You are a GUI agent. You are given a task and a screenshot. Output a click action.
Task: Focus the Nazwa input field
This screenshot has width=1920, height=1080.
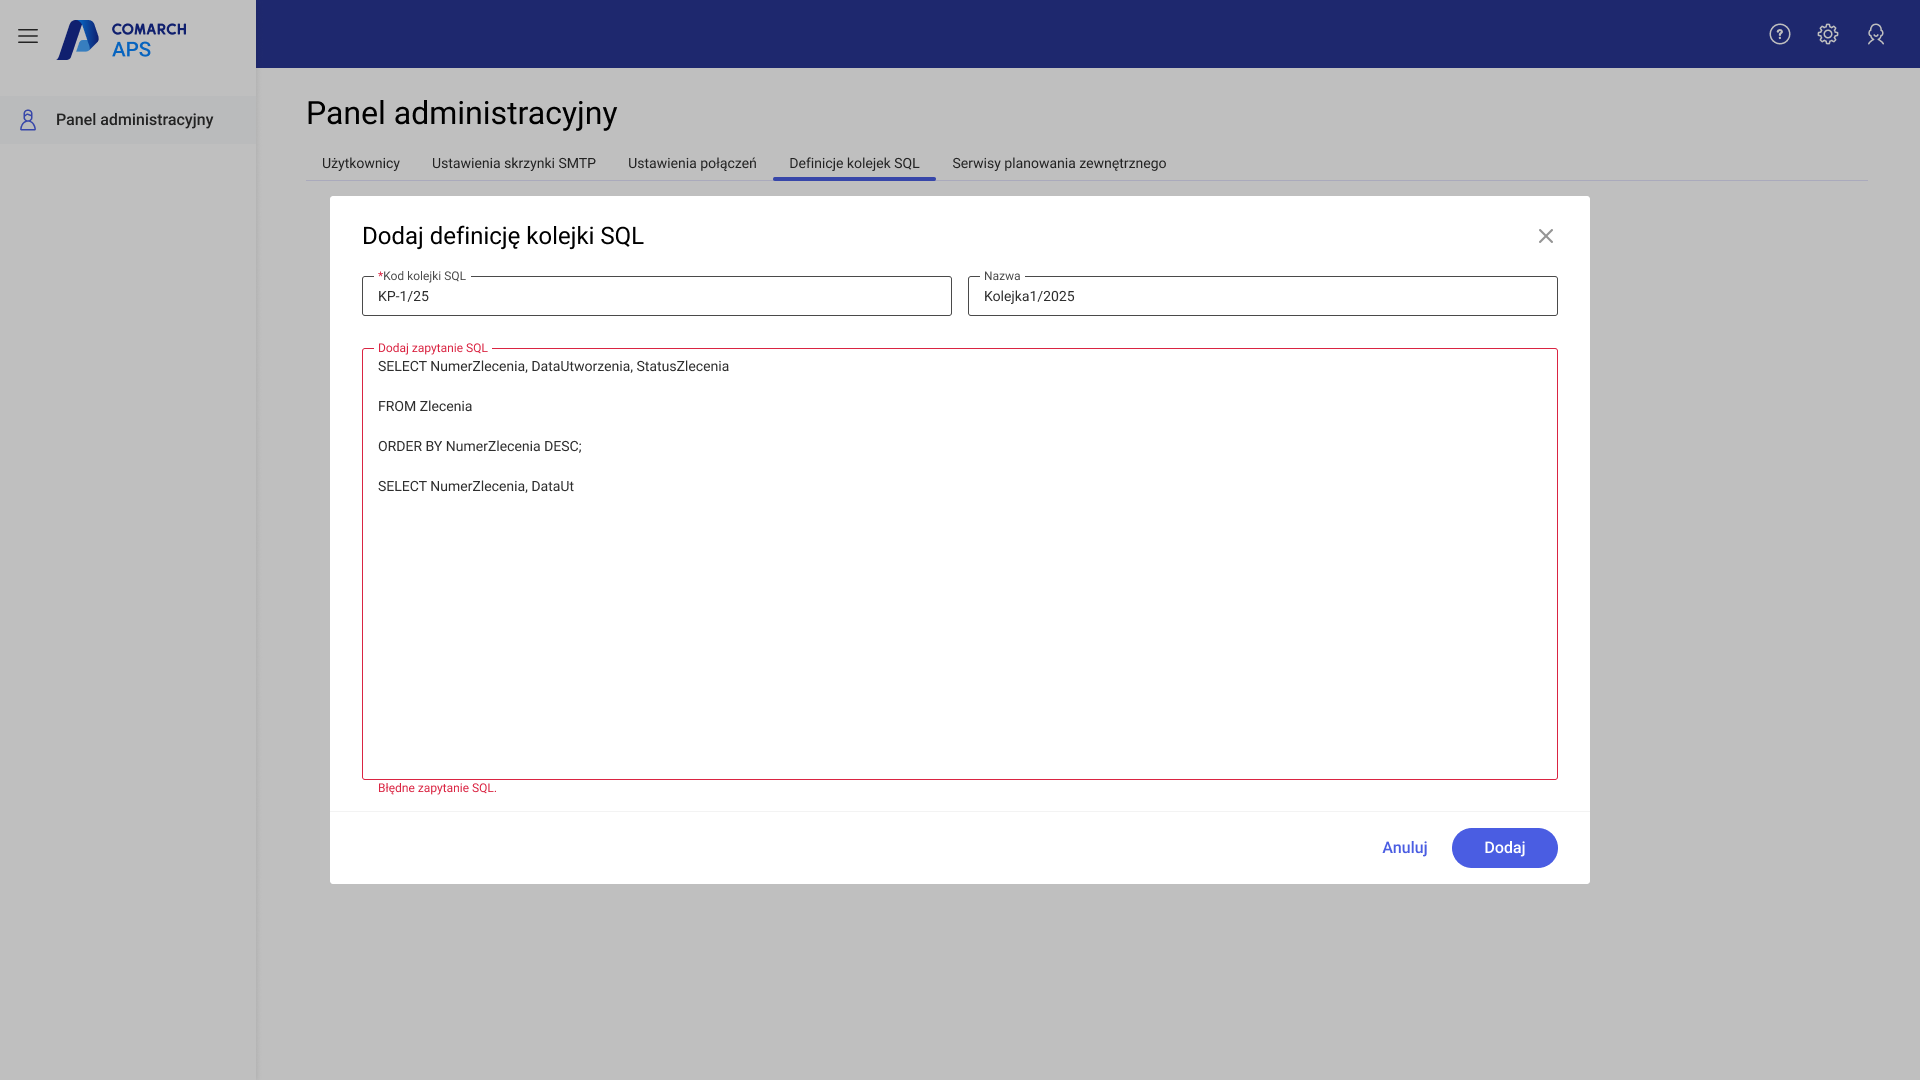point(1261,297)
